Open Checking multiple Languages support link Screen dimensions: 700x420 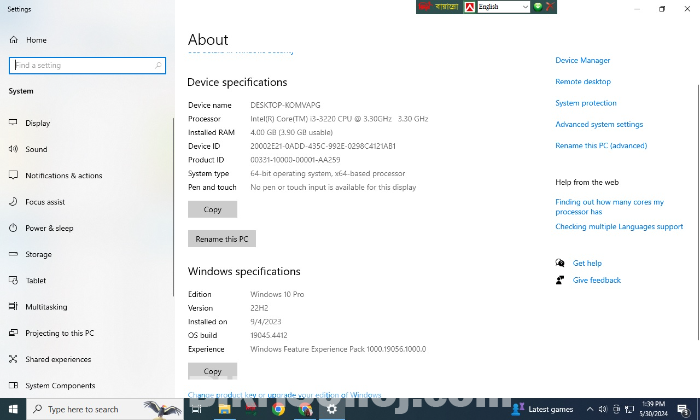tap(619, 227)
